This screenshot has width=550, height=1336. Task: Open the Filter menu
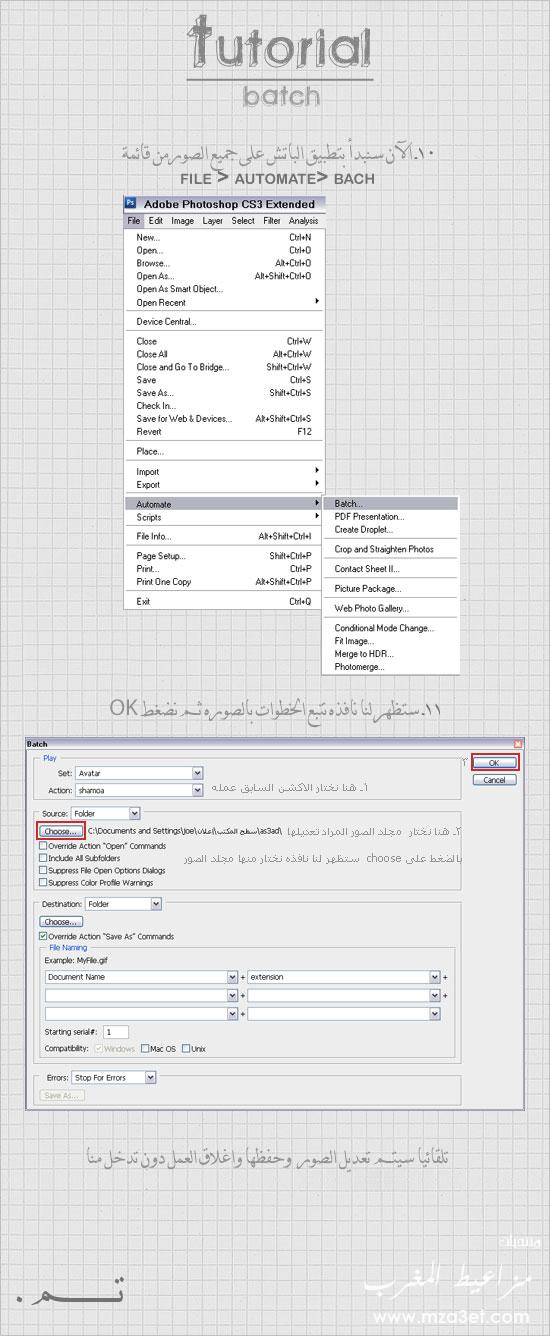click(x=272, y=221)
